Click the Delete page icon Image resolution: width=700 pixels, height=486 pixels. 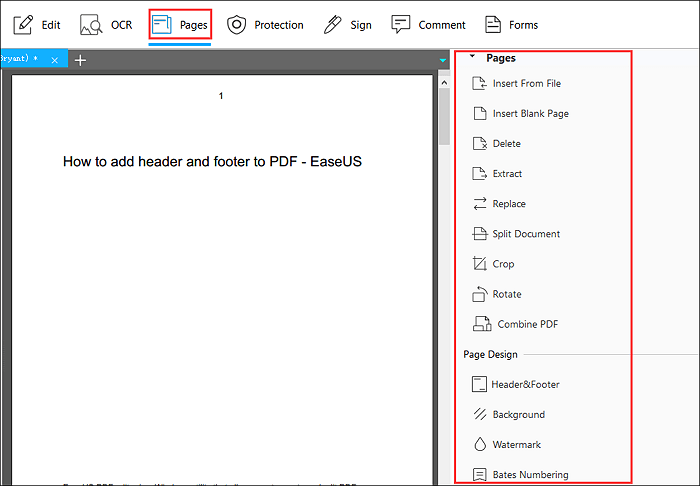480,143
